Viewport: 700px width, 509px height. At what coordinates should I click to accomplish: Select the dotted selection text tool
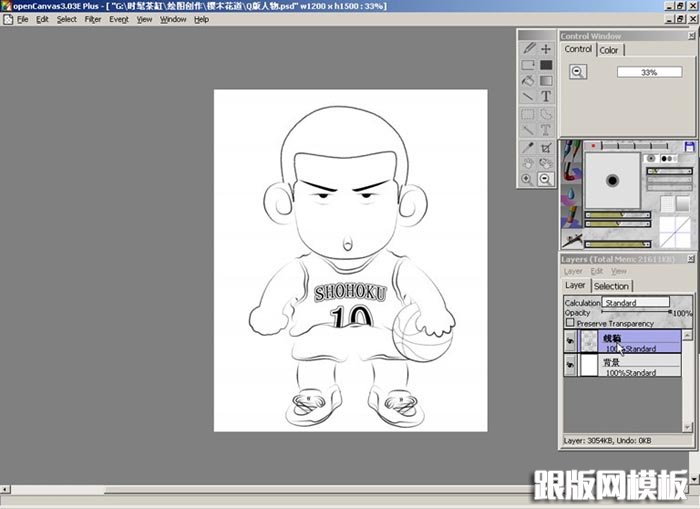click(546, 130)
